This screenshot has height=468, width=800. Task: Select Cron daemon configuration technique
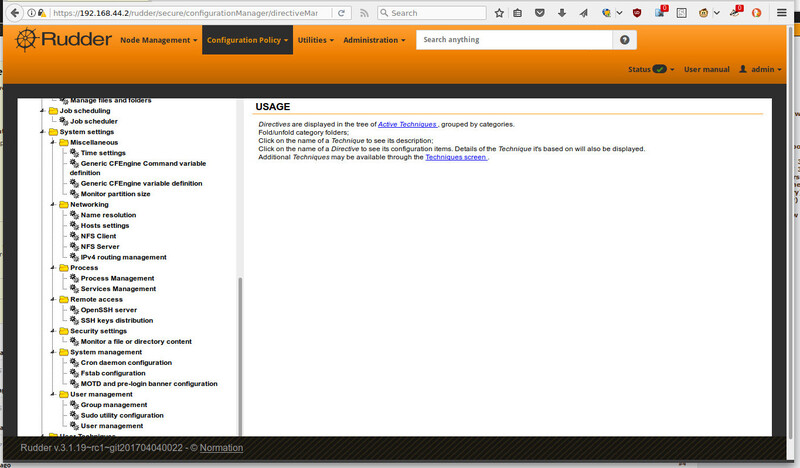(x=126, y=362)
